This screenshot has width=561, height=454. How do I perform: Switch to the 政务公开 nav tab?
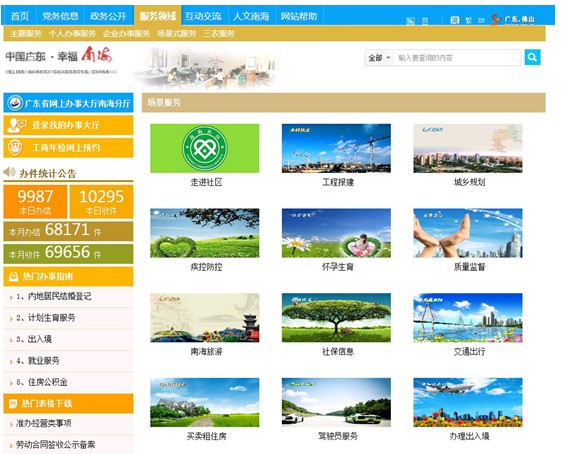point(108,16)
